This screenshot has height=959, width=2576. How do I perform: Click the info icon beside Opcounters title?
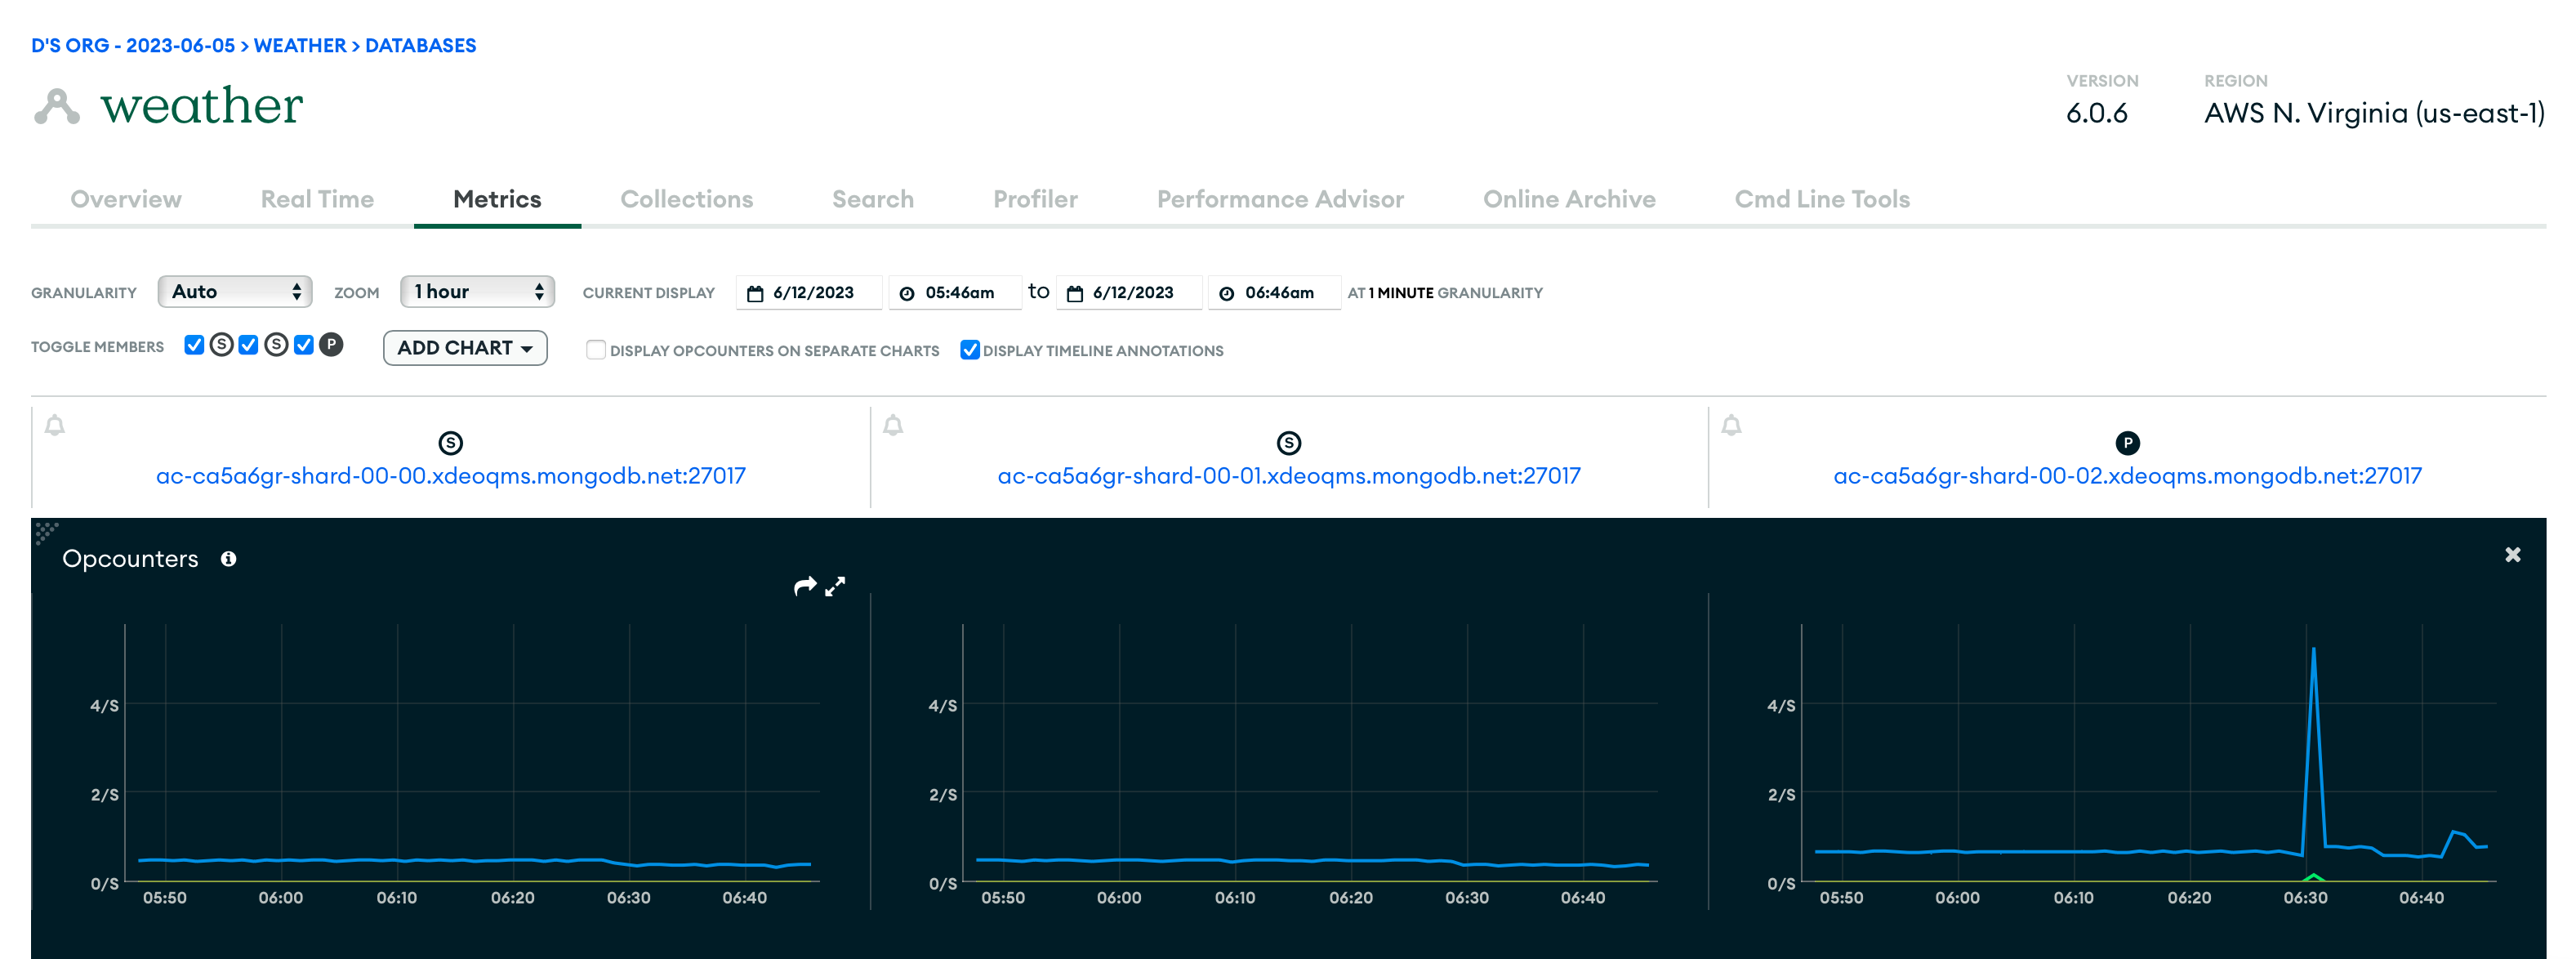click(x=228, y=559)
